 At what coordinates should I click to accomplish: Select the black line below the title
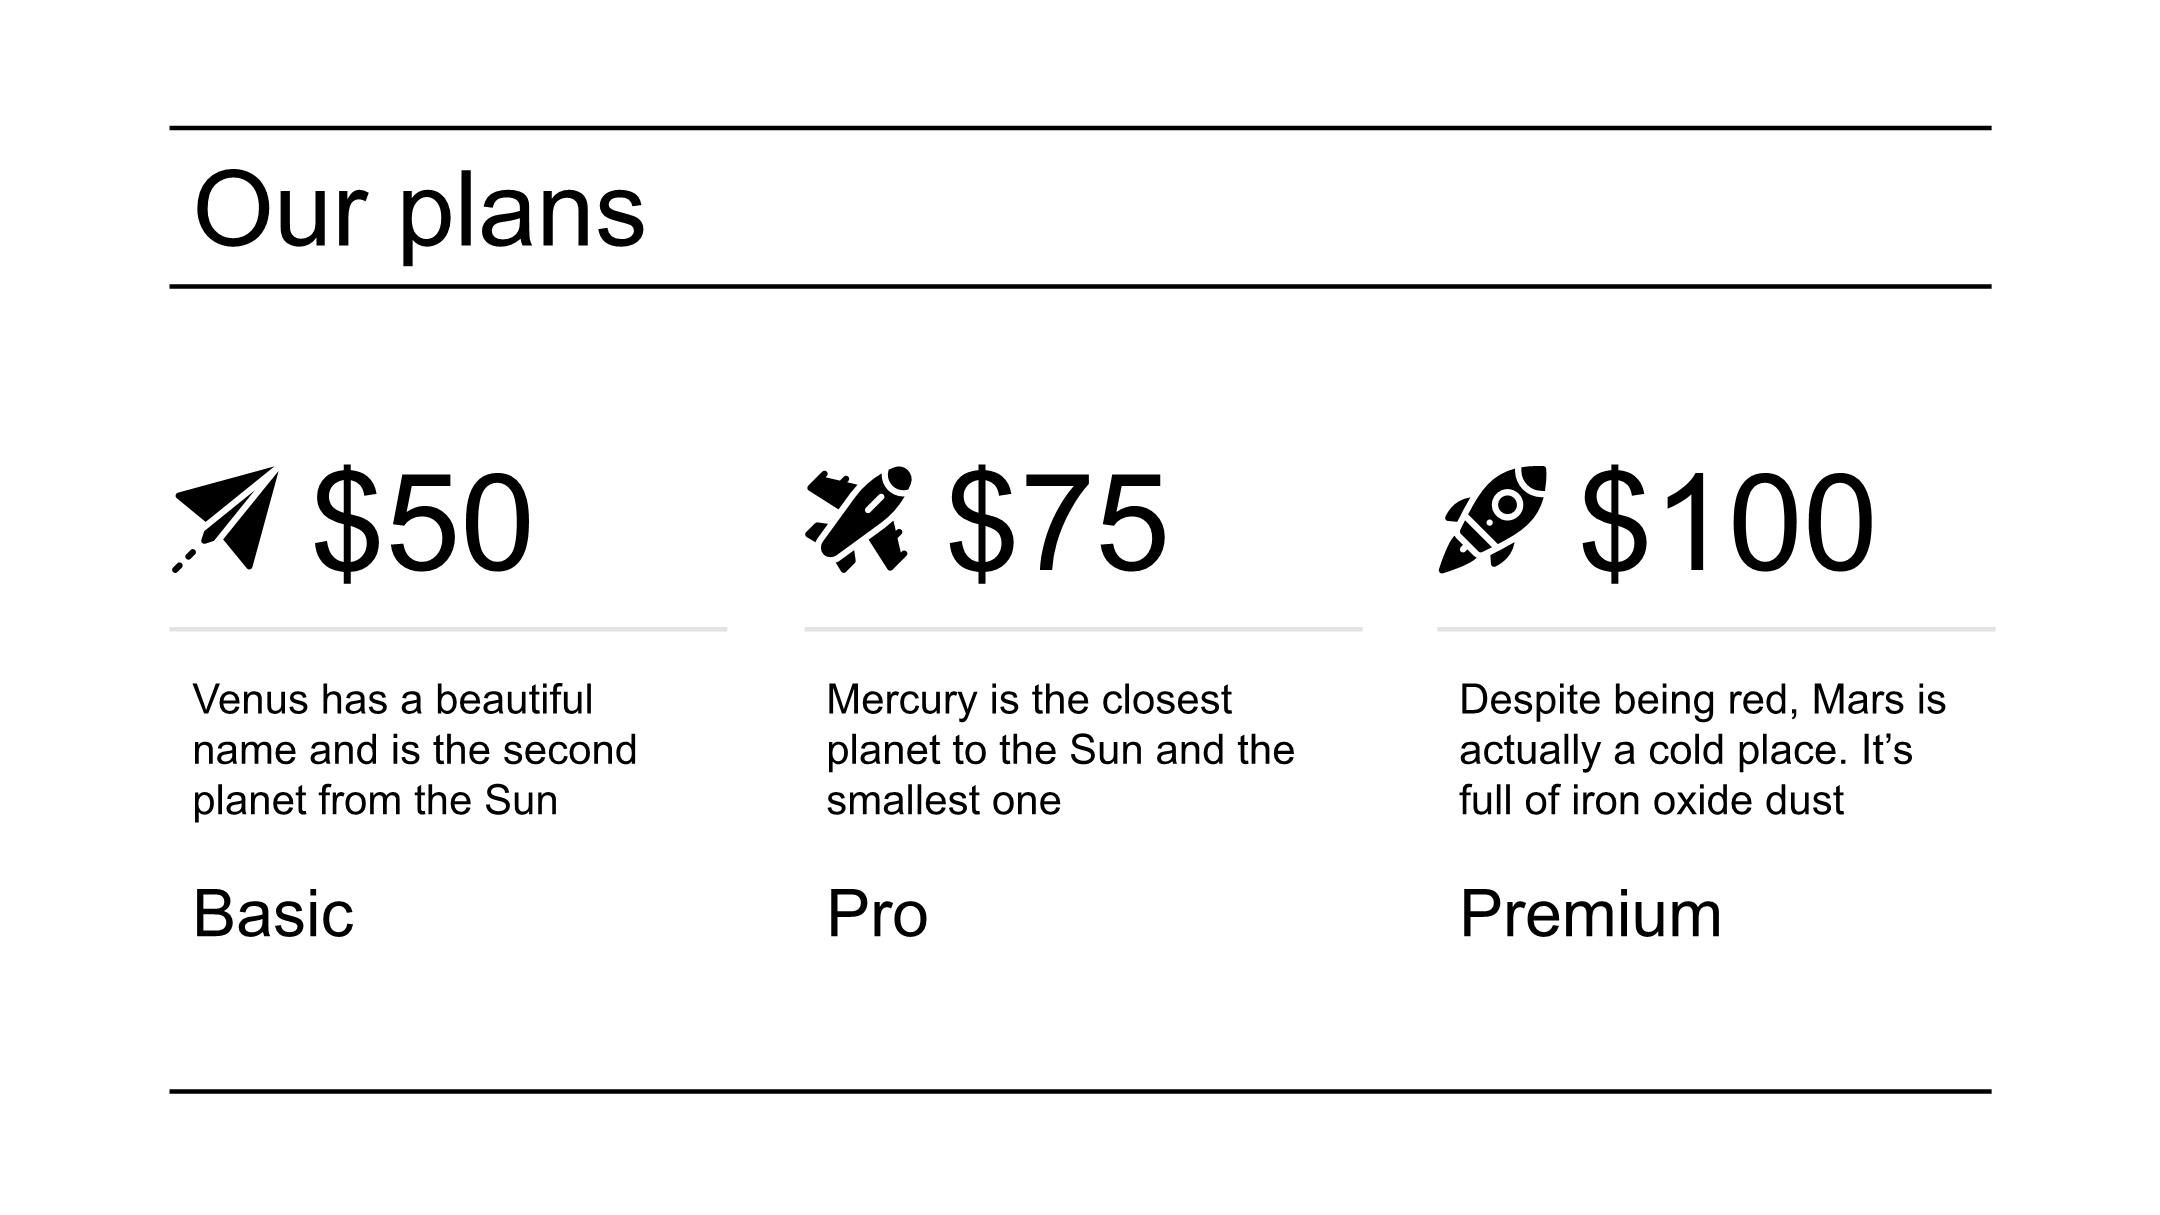(x=1080, y=286)
